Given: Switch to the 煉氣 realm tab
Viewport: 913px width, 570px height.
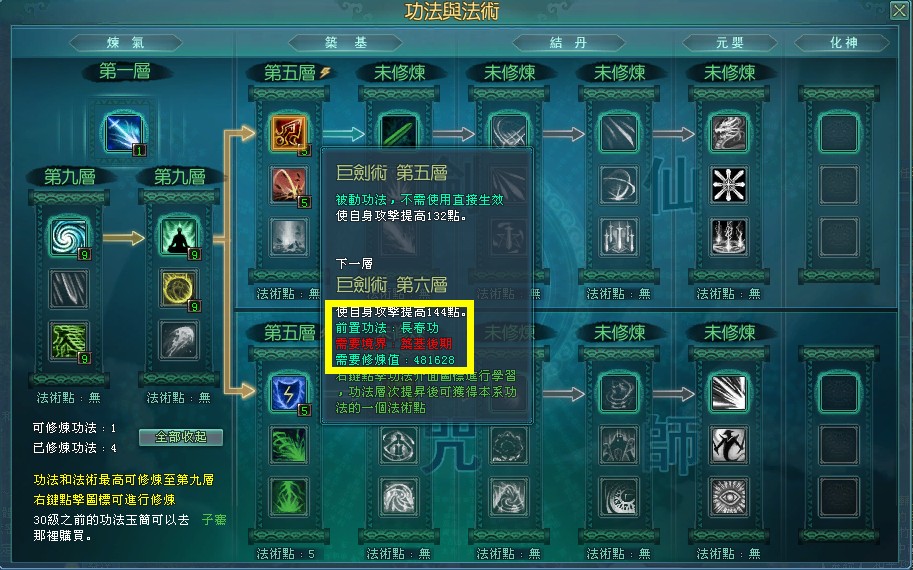Looking at the screenshot, I should pyautogui.click(x=125, y=43).
